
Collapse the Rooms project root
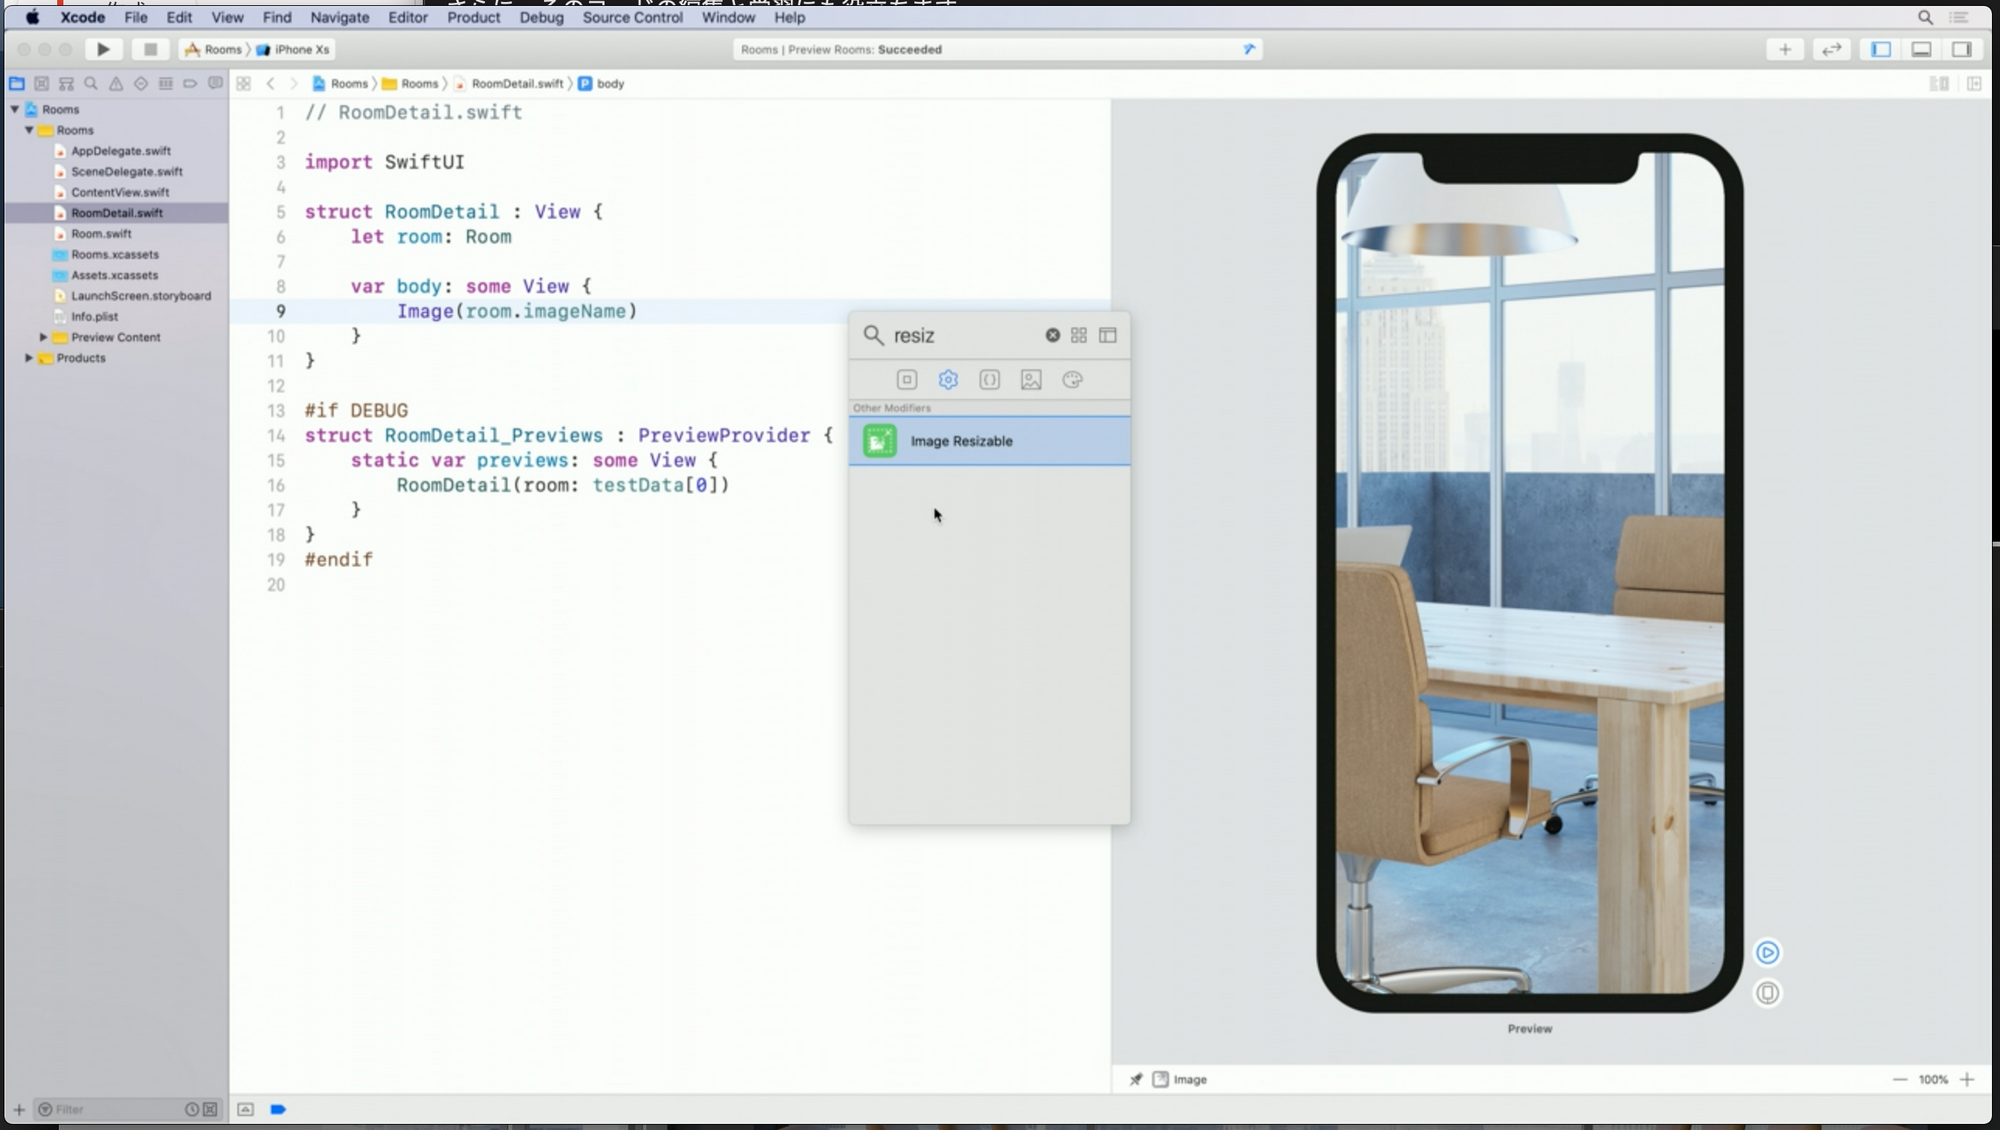pyautogui.click(x=15, y=109)
